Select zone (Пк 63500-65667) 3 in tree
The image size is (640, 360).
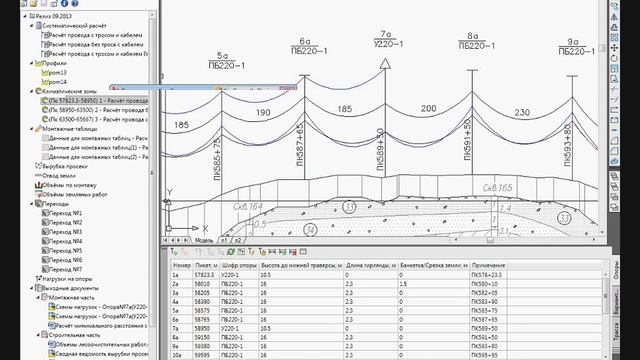click(95, 120)
